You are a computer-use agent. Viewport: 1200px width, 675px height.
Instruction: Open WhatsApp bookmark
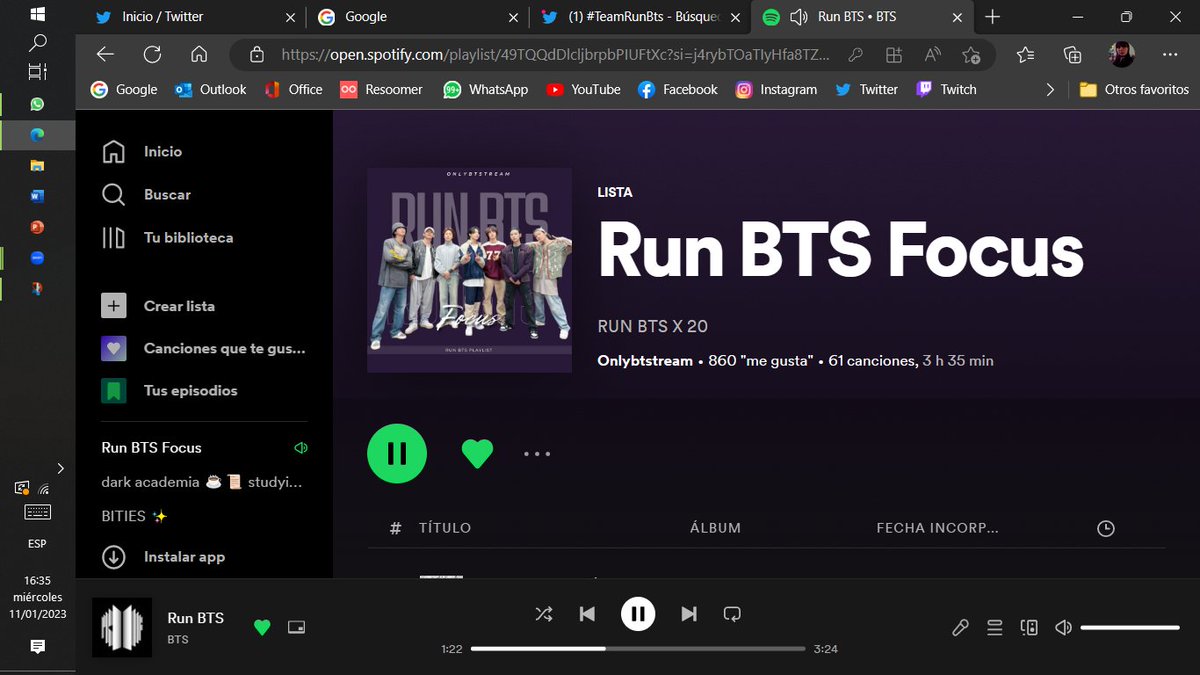pos(485,89)
